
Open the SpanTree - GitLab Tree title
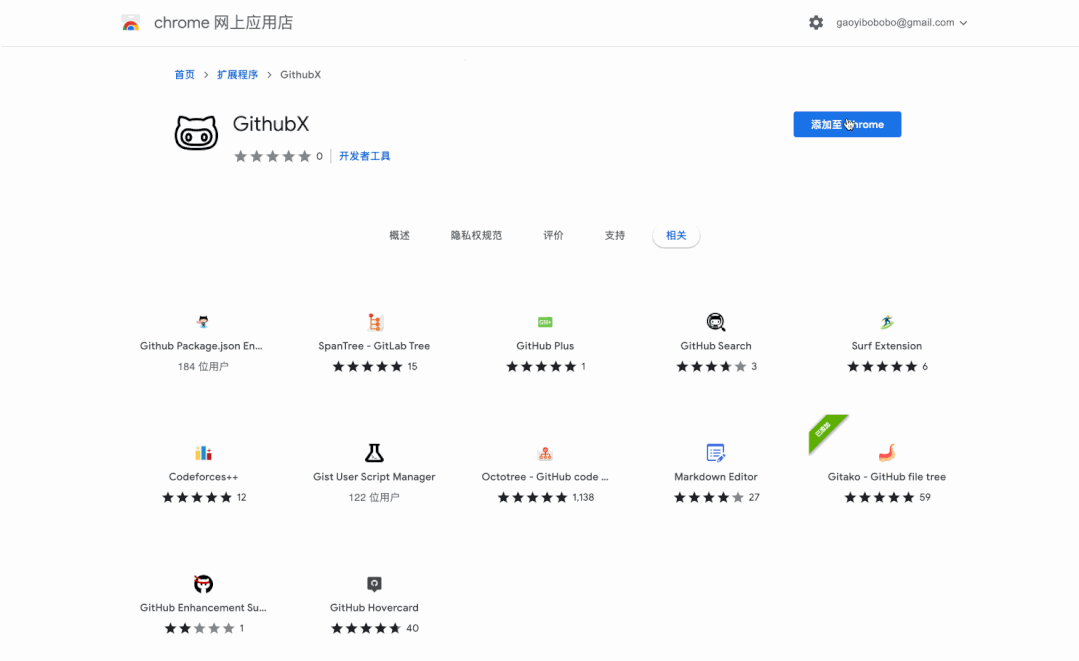click(374, 346)
